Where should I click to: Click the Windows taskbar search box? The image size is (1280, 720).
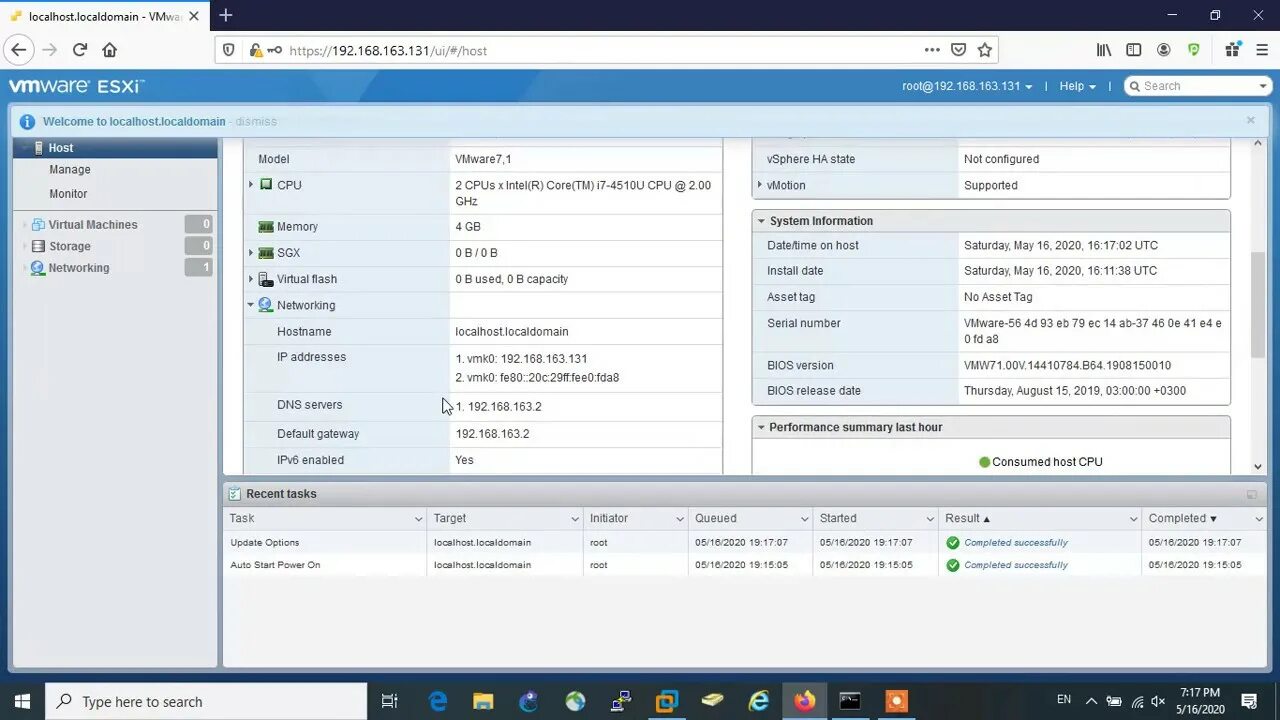(206, 701)
